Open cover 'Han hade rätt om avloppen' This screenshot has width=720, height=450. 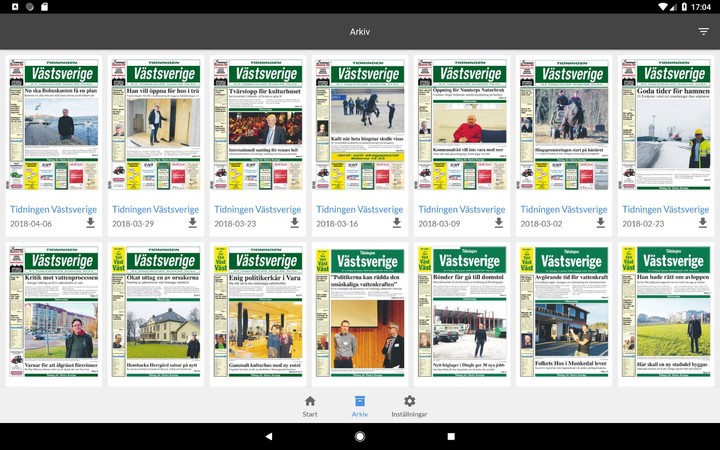point(666,312)
